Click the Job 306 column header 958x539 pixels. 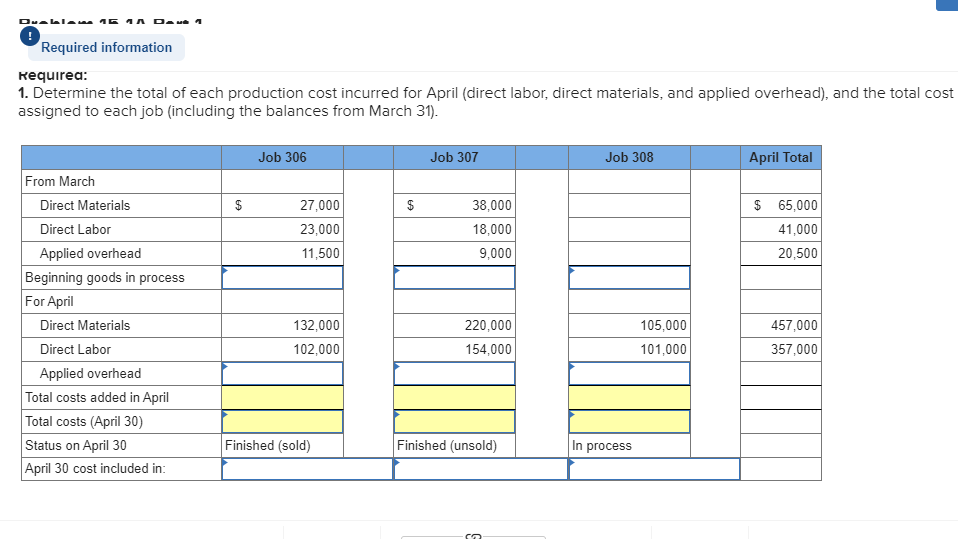(282, 158)
